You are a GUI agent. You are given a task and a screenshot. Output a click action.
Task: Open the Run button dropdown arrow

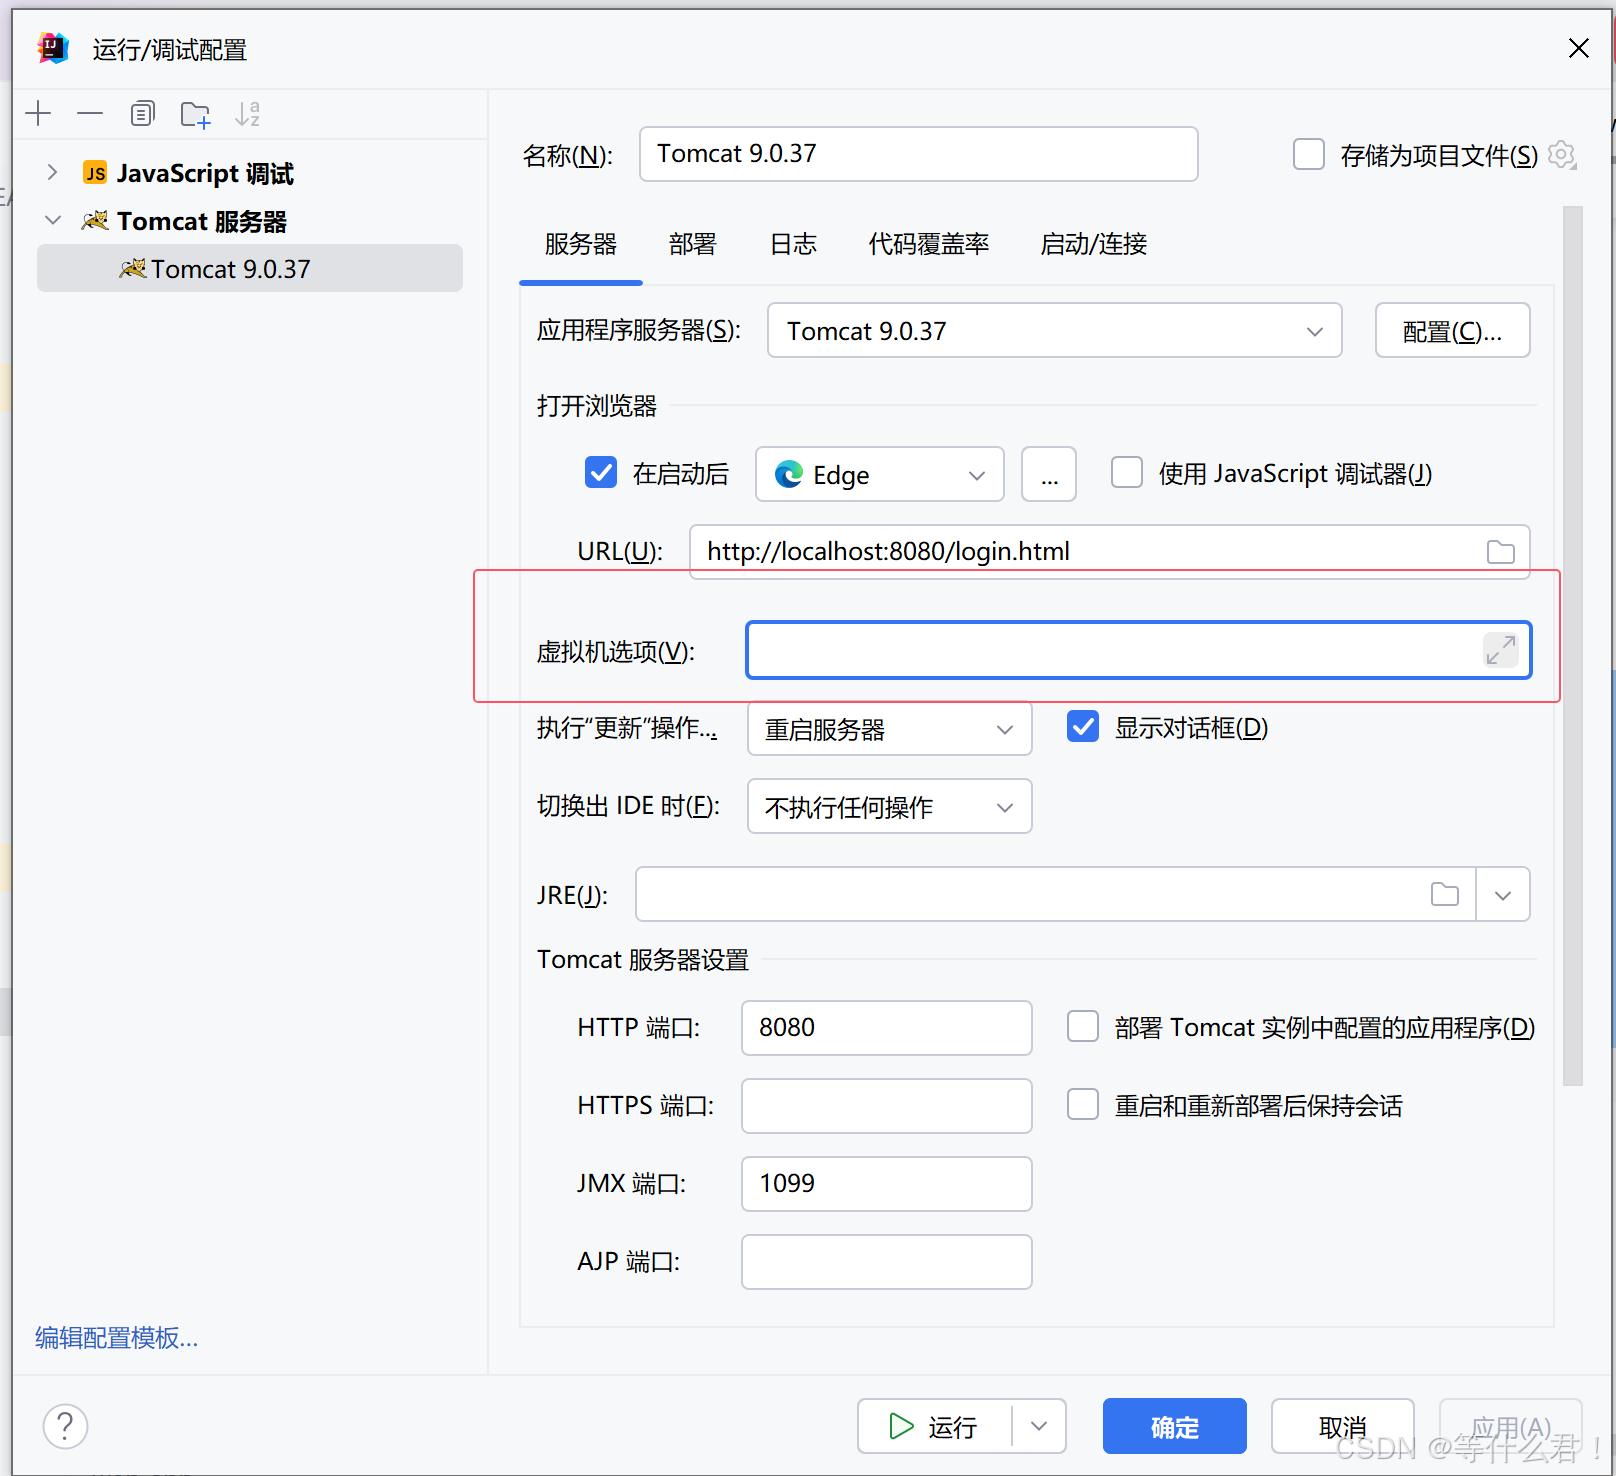(x=1039, y=1426)
